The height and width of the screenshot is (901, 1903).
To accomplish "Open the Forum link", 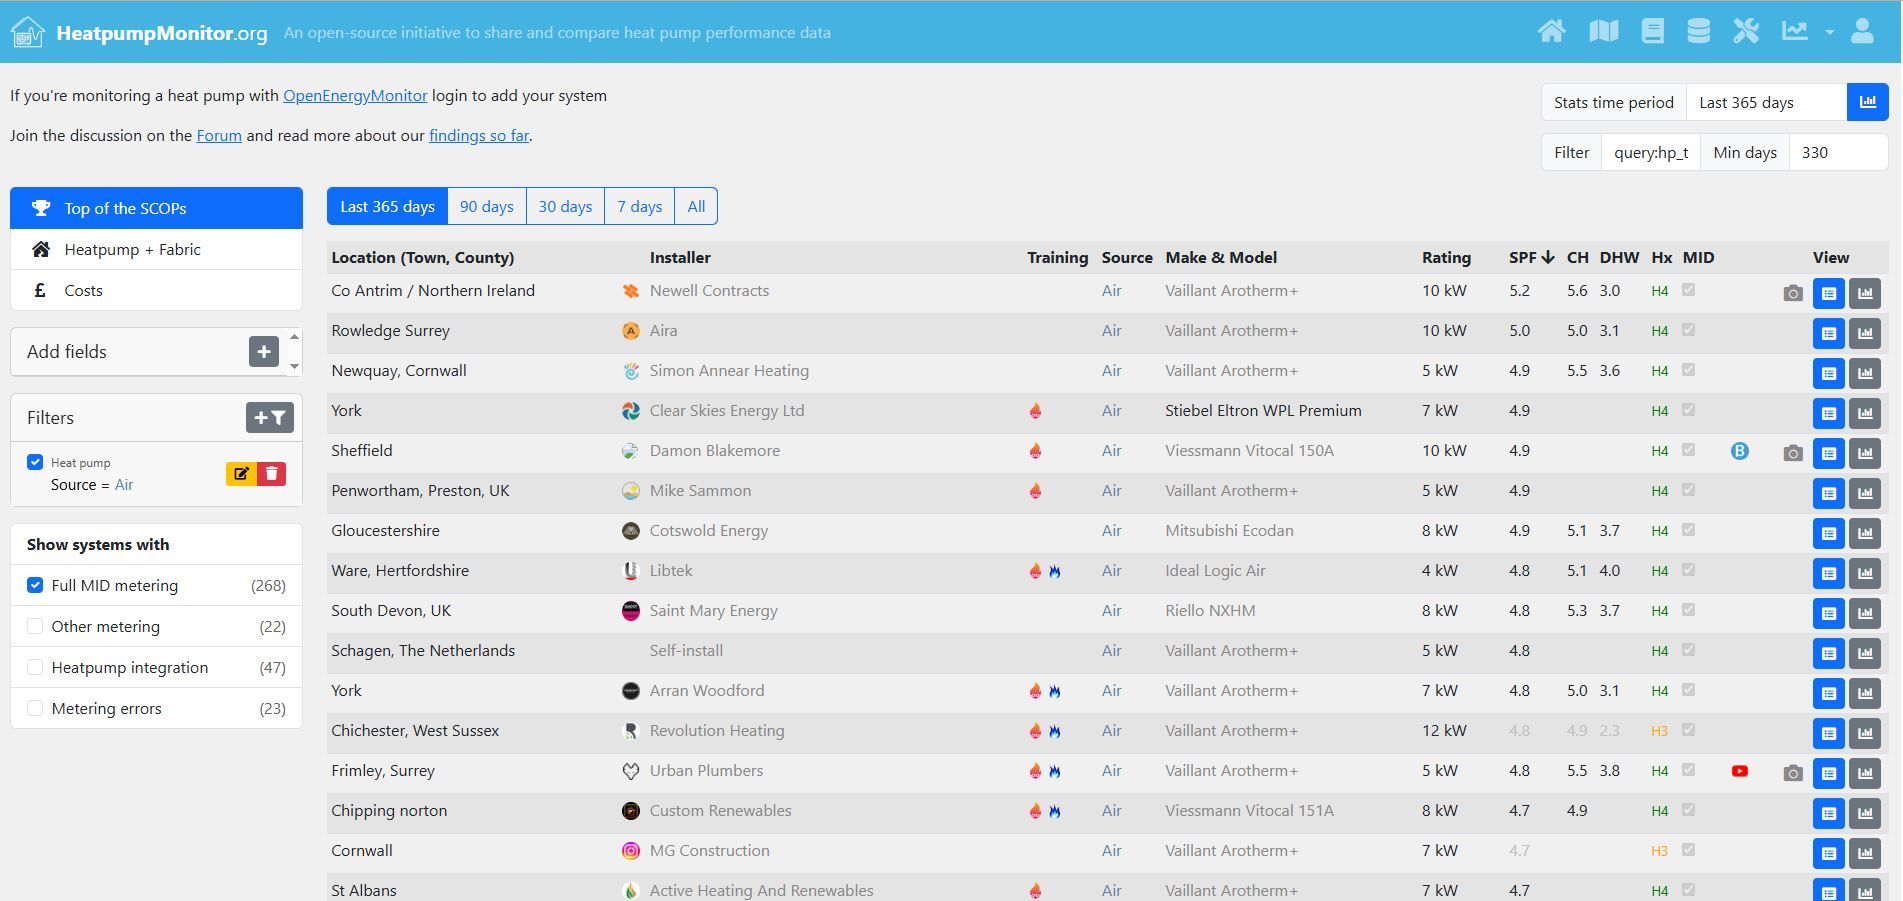I will click(x=219, y=136).
